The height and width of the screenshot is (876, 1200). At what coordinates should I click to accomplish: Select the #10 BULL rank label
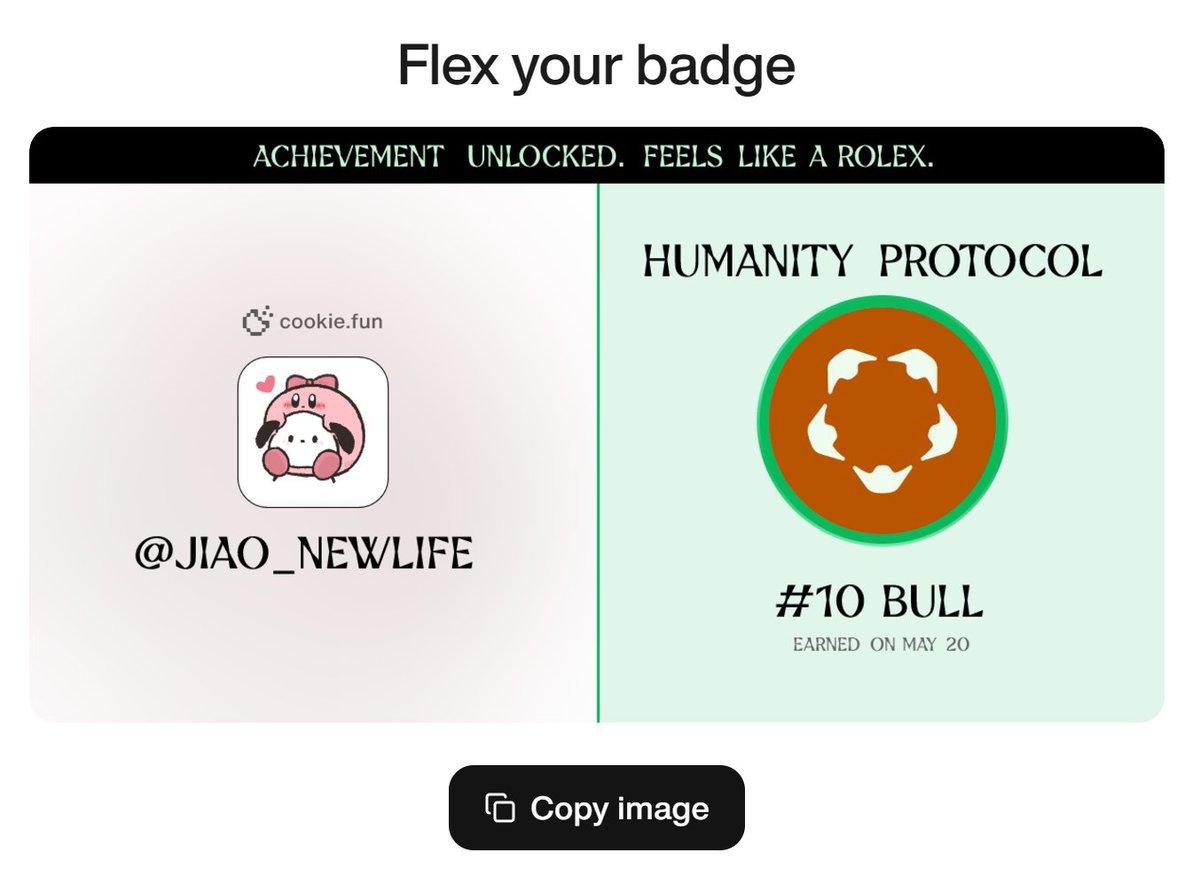tap(880, 602)
